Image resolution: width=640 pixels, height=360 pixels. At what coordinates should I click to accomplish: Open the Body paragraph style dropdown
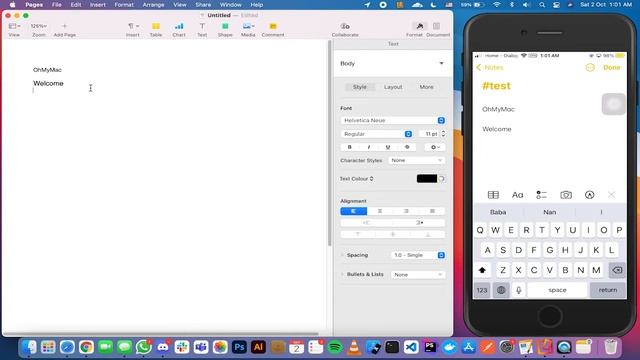coord(392,63)
